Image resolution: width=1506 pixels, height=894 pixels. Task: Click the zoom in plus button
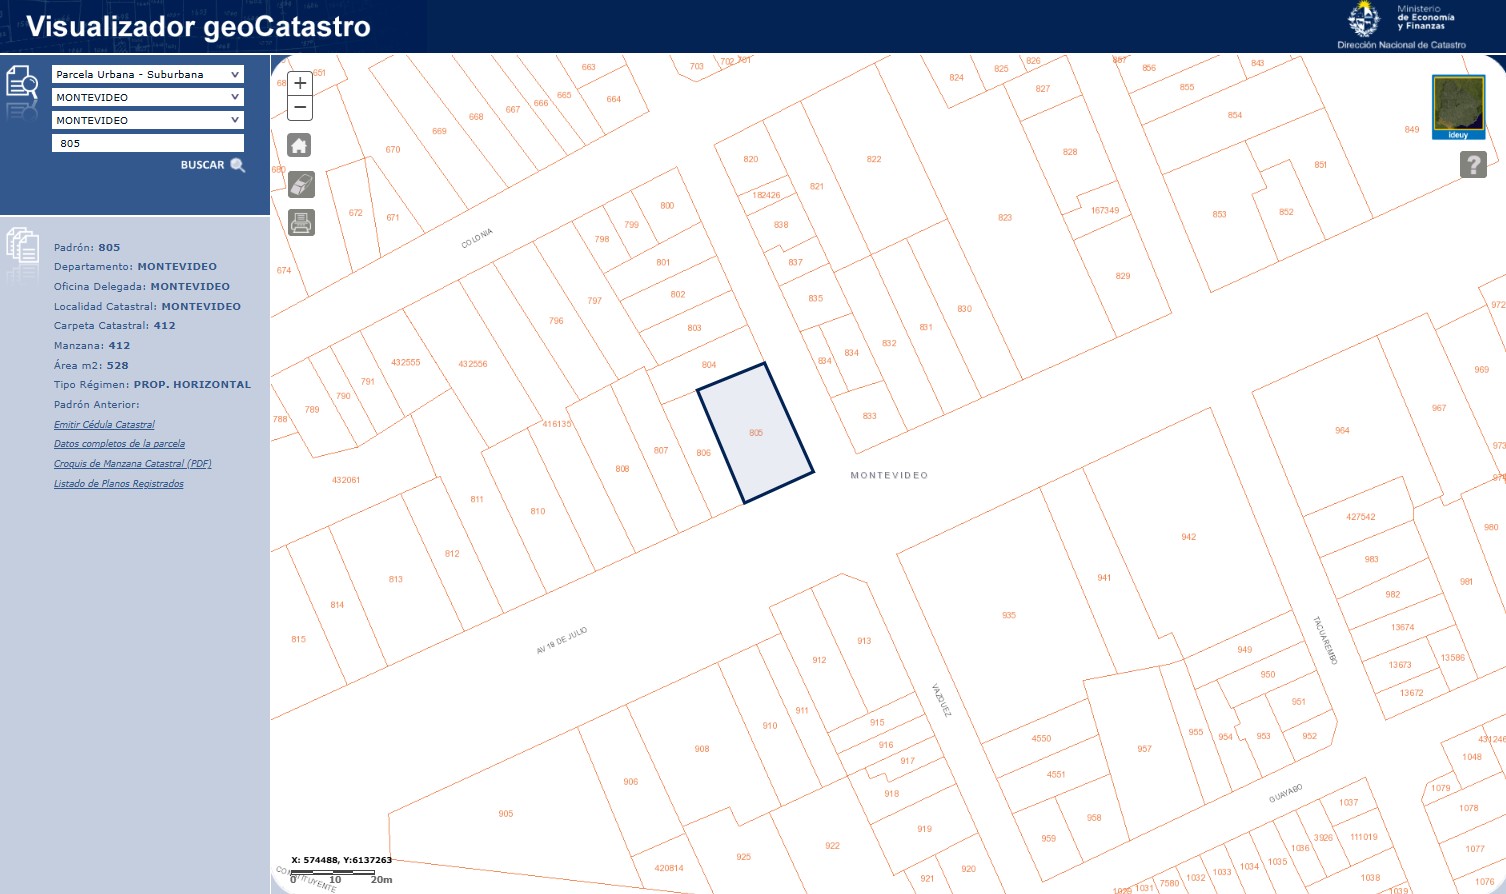(x=300, y=83)
